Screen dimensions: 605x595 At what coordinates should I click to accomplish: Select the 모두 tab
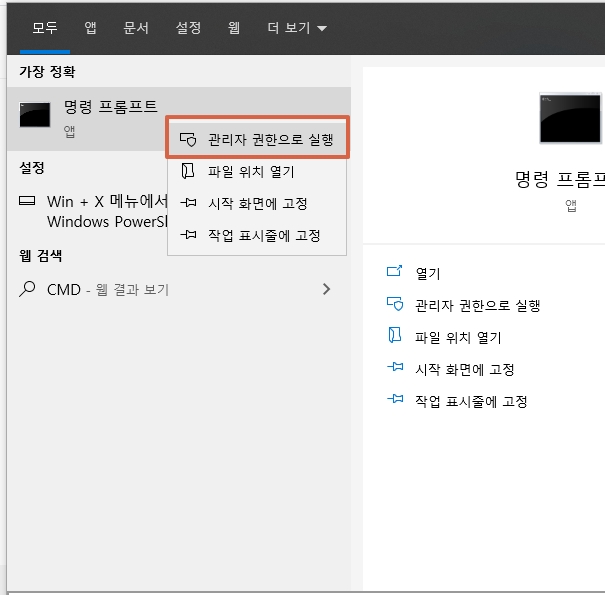[x=45, y=28]
